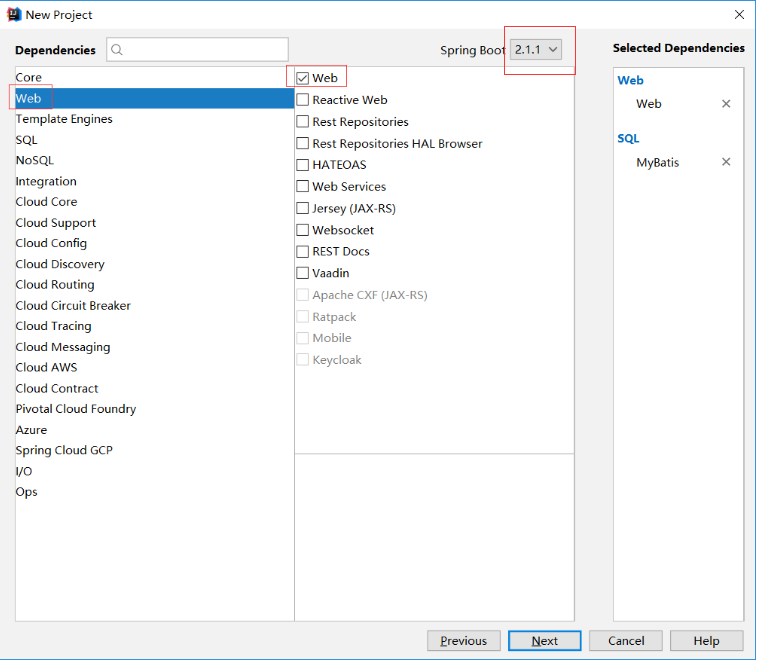758x661 pixels.
Task: Check the REST Docs option
Action: 303,251
